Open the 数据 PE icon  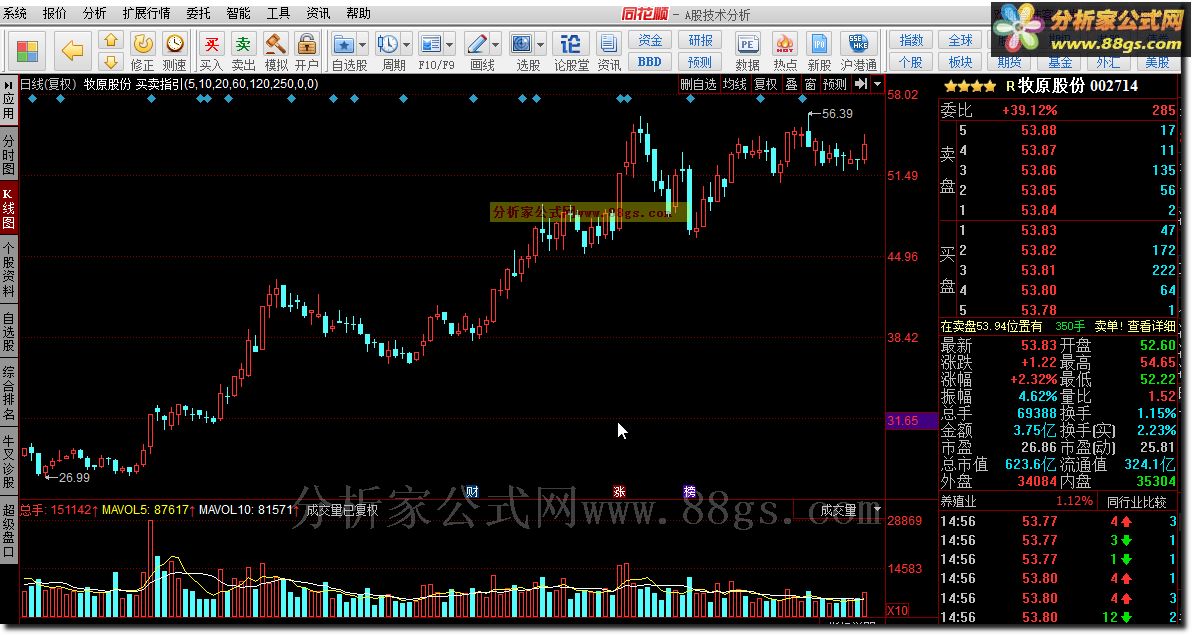(747, 43)
